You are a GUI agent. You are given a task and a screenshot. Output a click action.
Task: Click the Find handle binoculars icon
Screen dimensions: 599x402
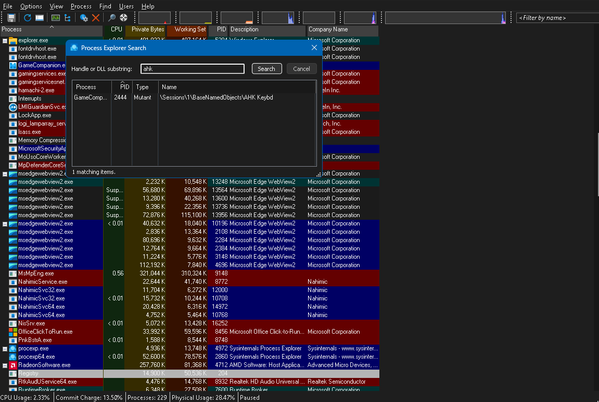112,18
